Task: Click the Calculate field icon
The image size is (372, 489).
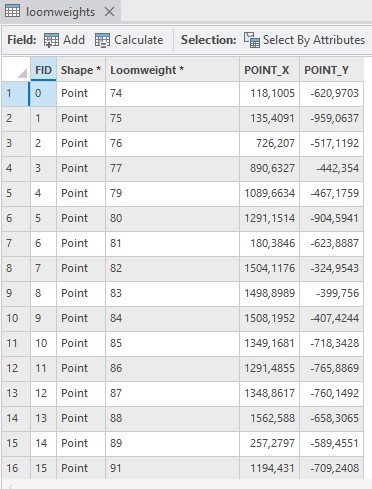Action: pos(102,40)
